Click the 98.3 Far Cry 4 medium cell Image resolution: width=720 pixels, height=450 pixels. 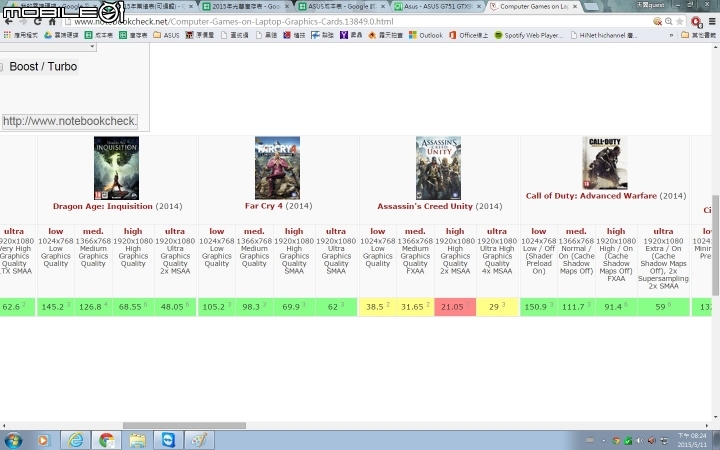click(254, 307)
